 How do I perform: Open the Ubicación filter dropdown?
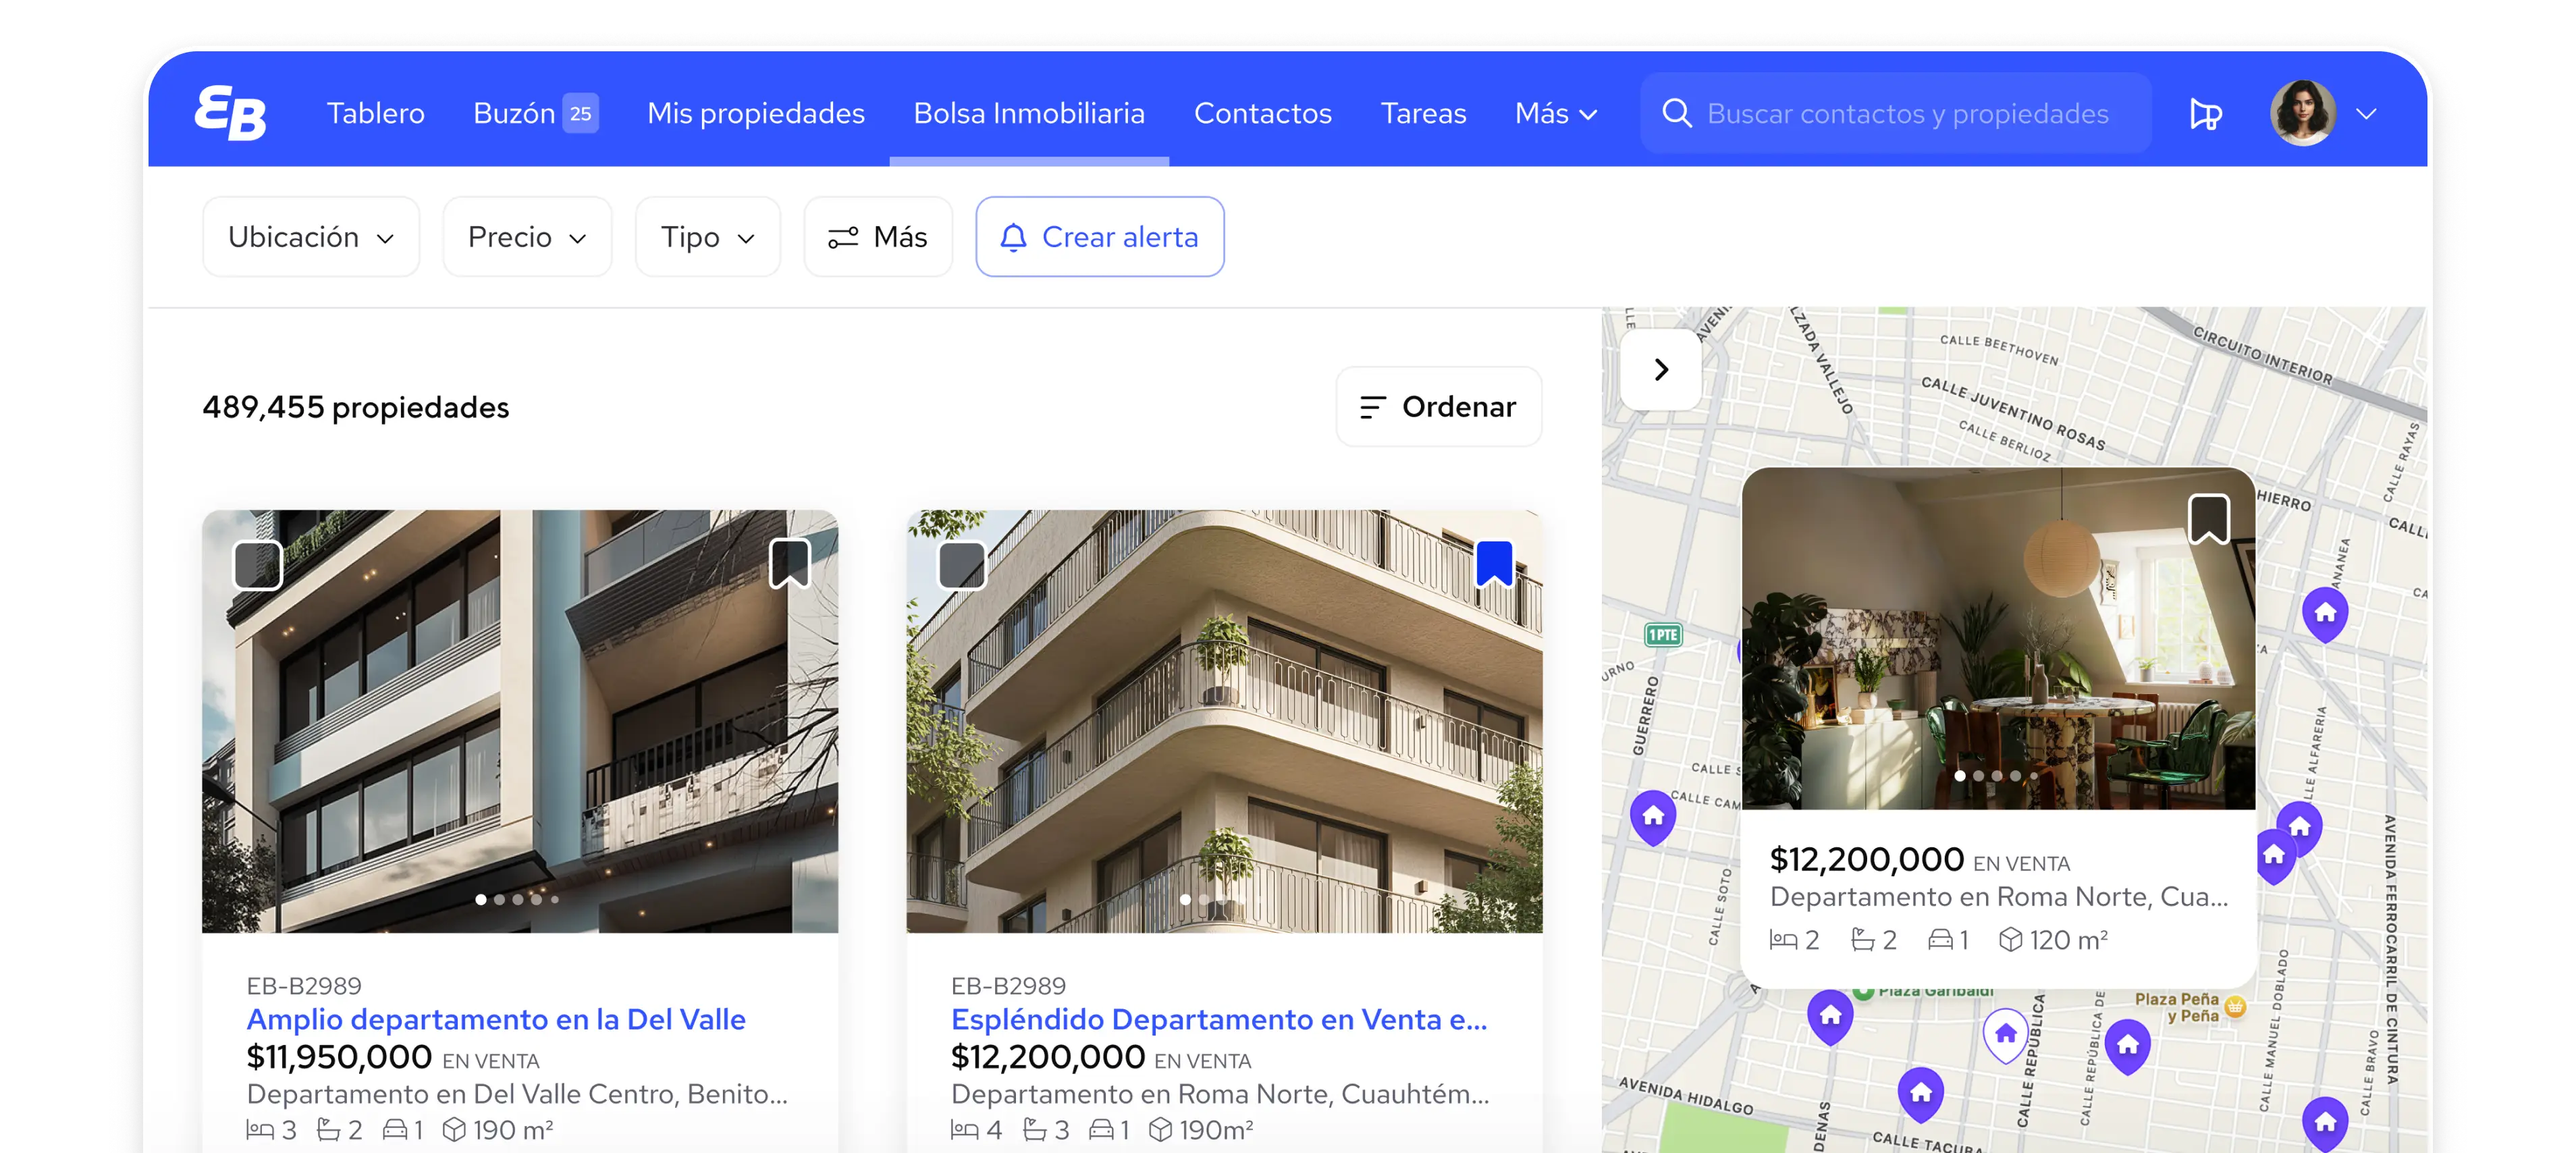(x=311, y=237)
